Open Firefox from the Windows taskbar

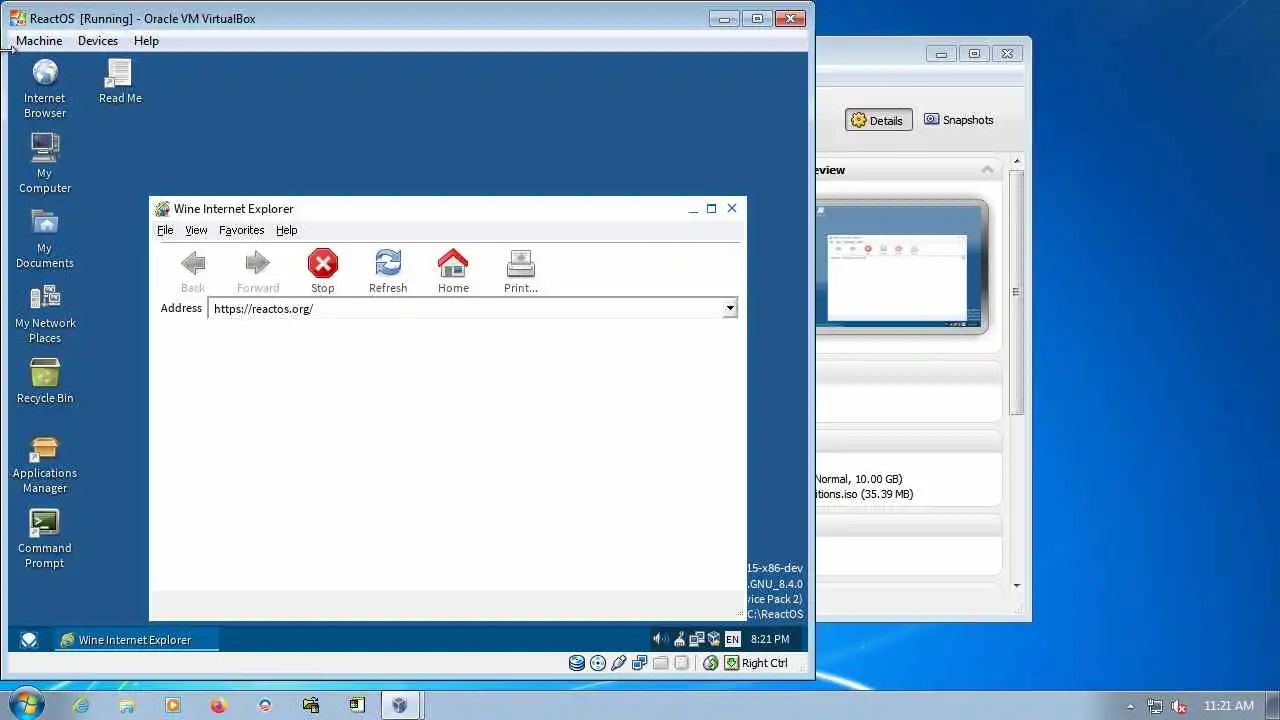(219, 705)
